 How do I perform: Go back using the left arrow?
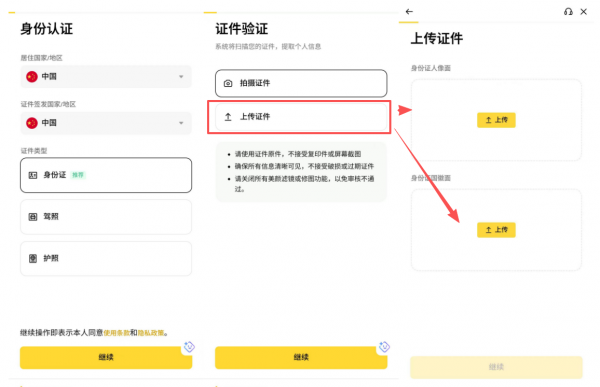pyautogui.click(x=409, y=11)
